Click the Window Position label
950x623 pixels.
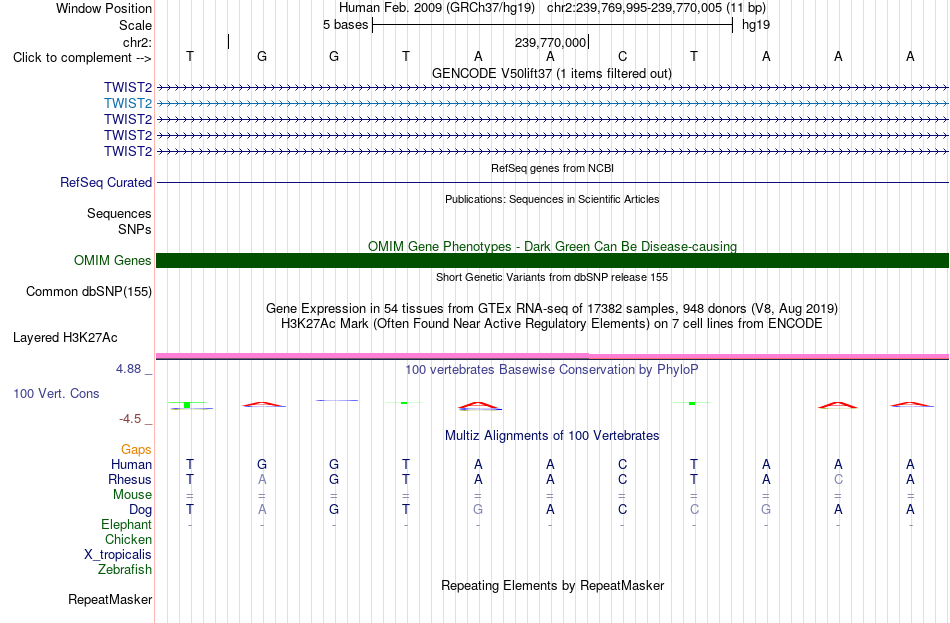pyautogui.click(x=104, y=8)
